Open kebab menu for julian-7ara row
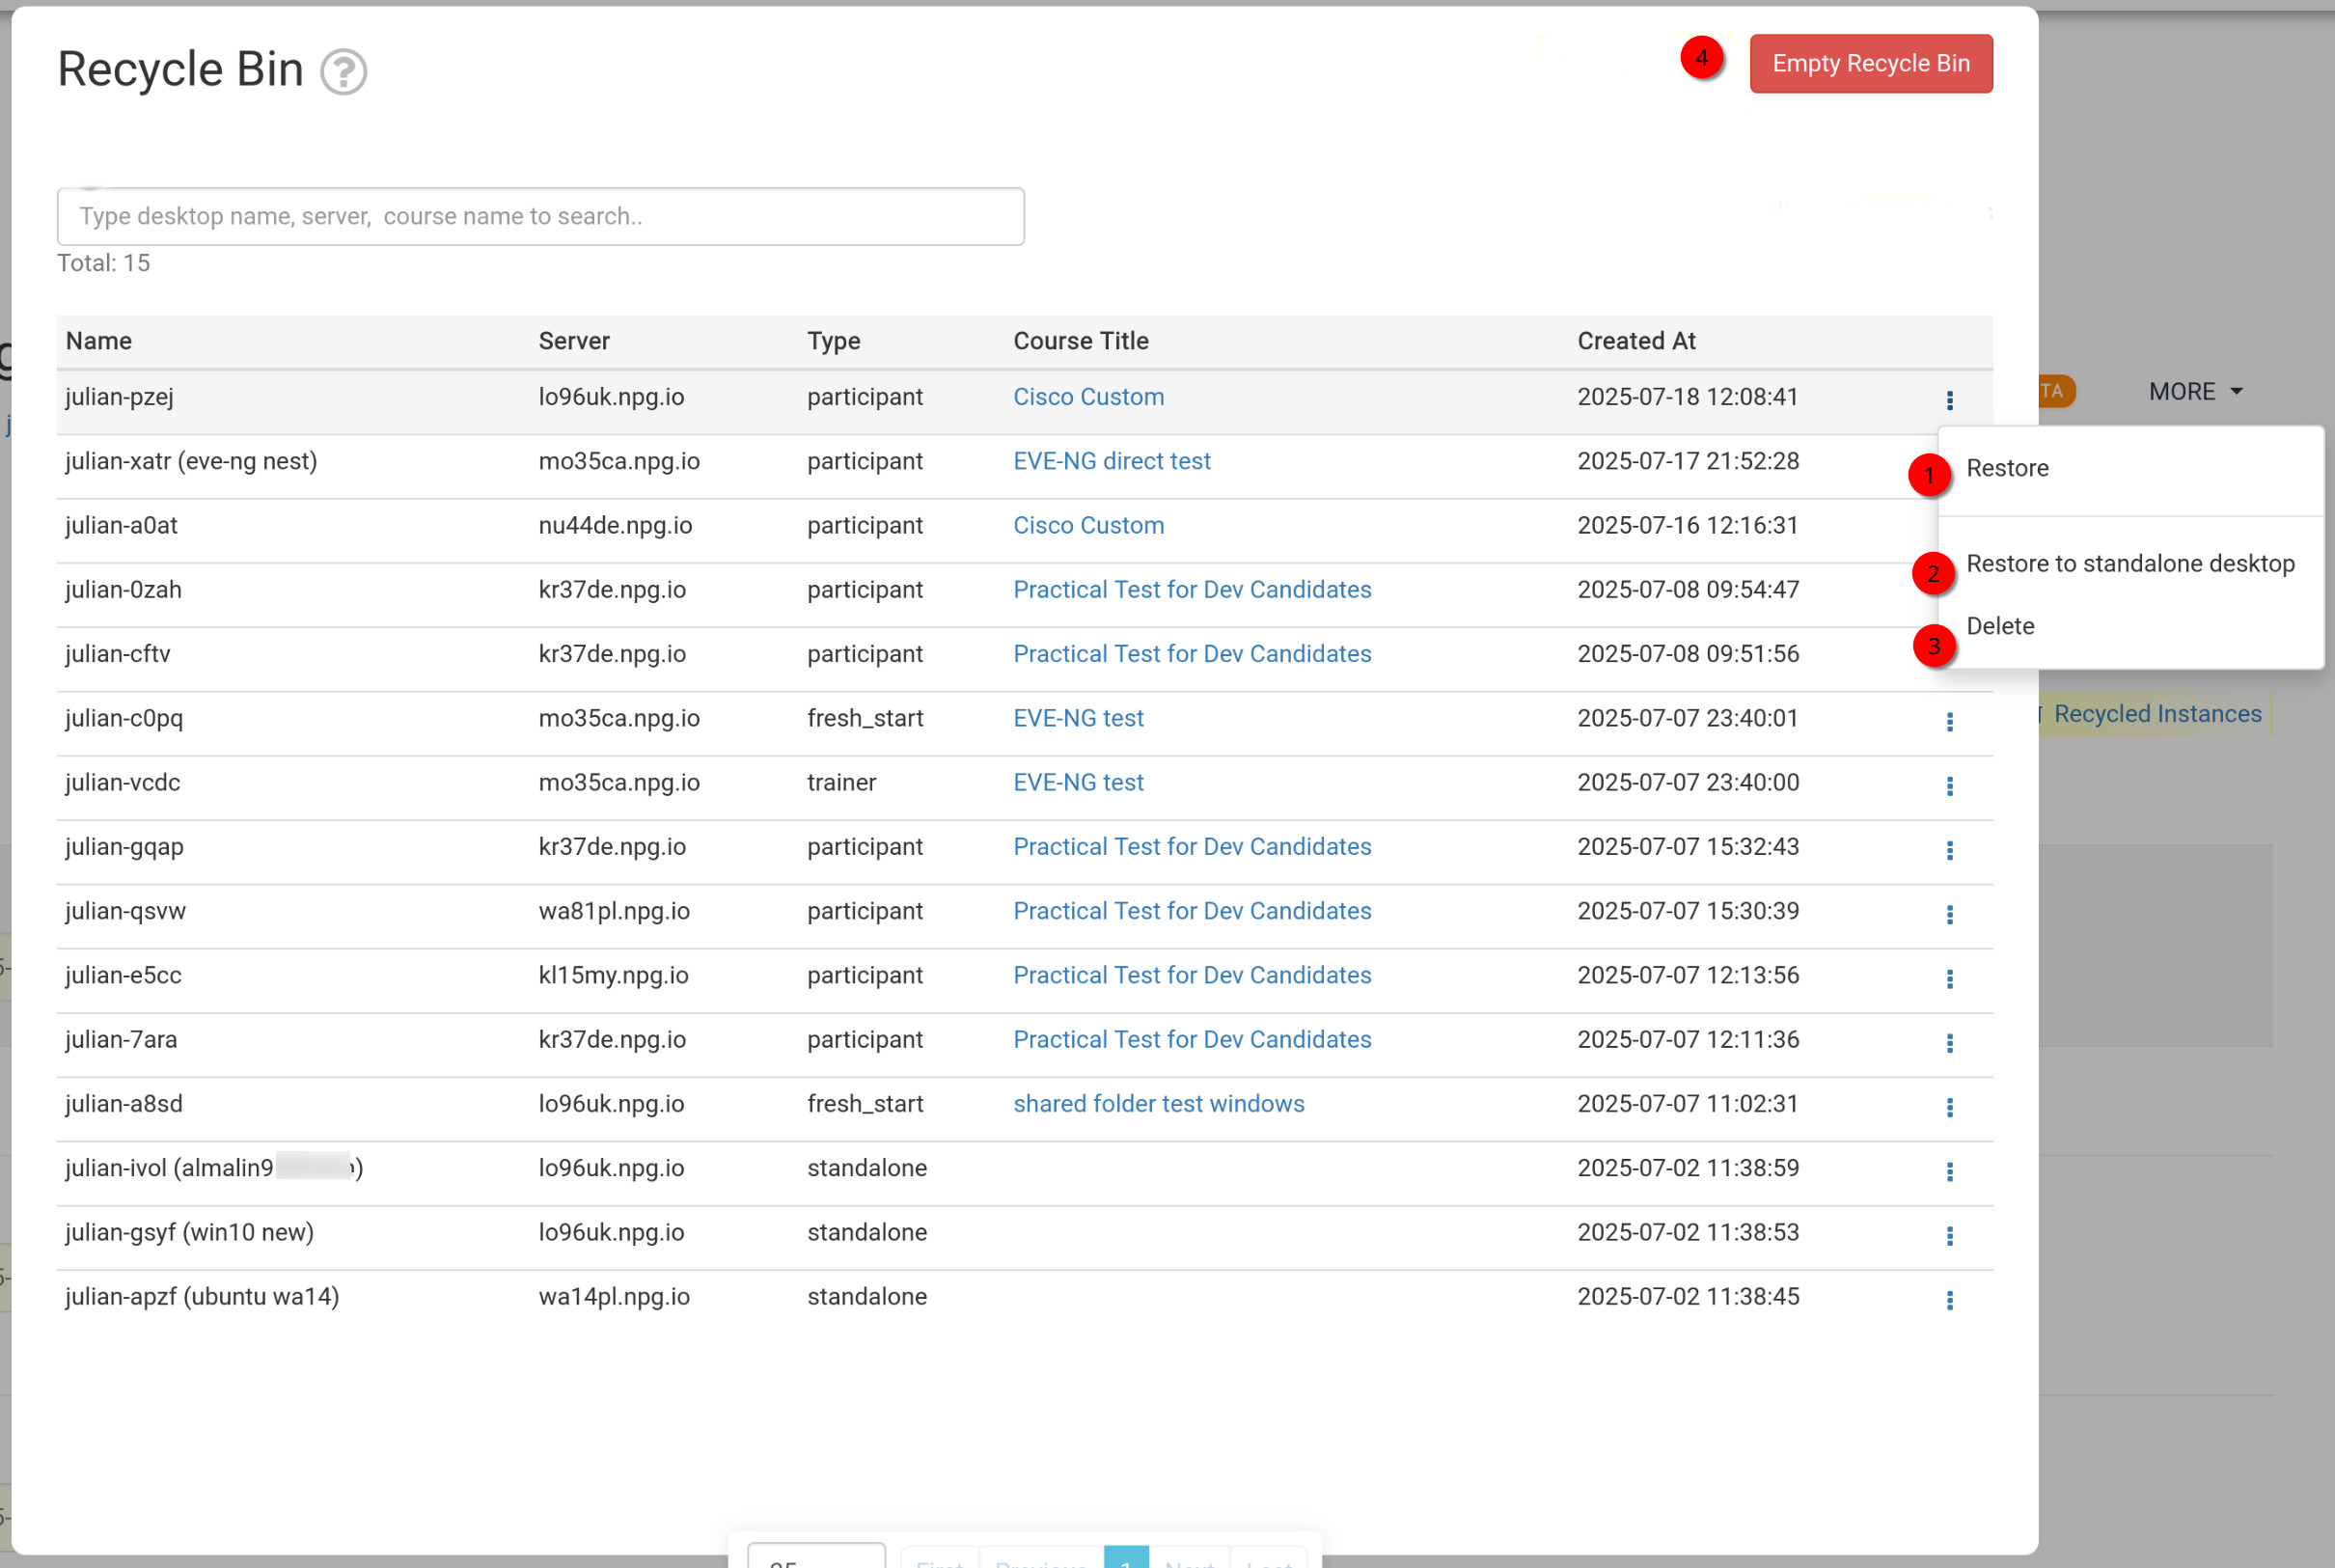Screen dimensions: 2335x1568 point(1949,1043)
